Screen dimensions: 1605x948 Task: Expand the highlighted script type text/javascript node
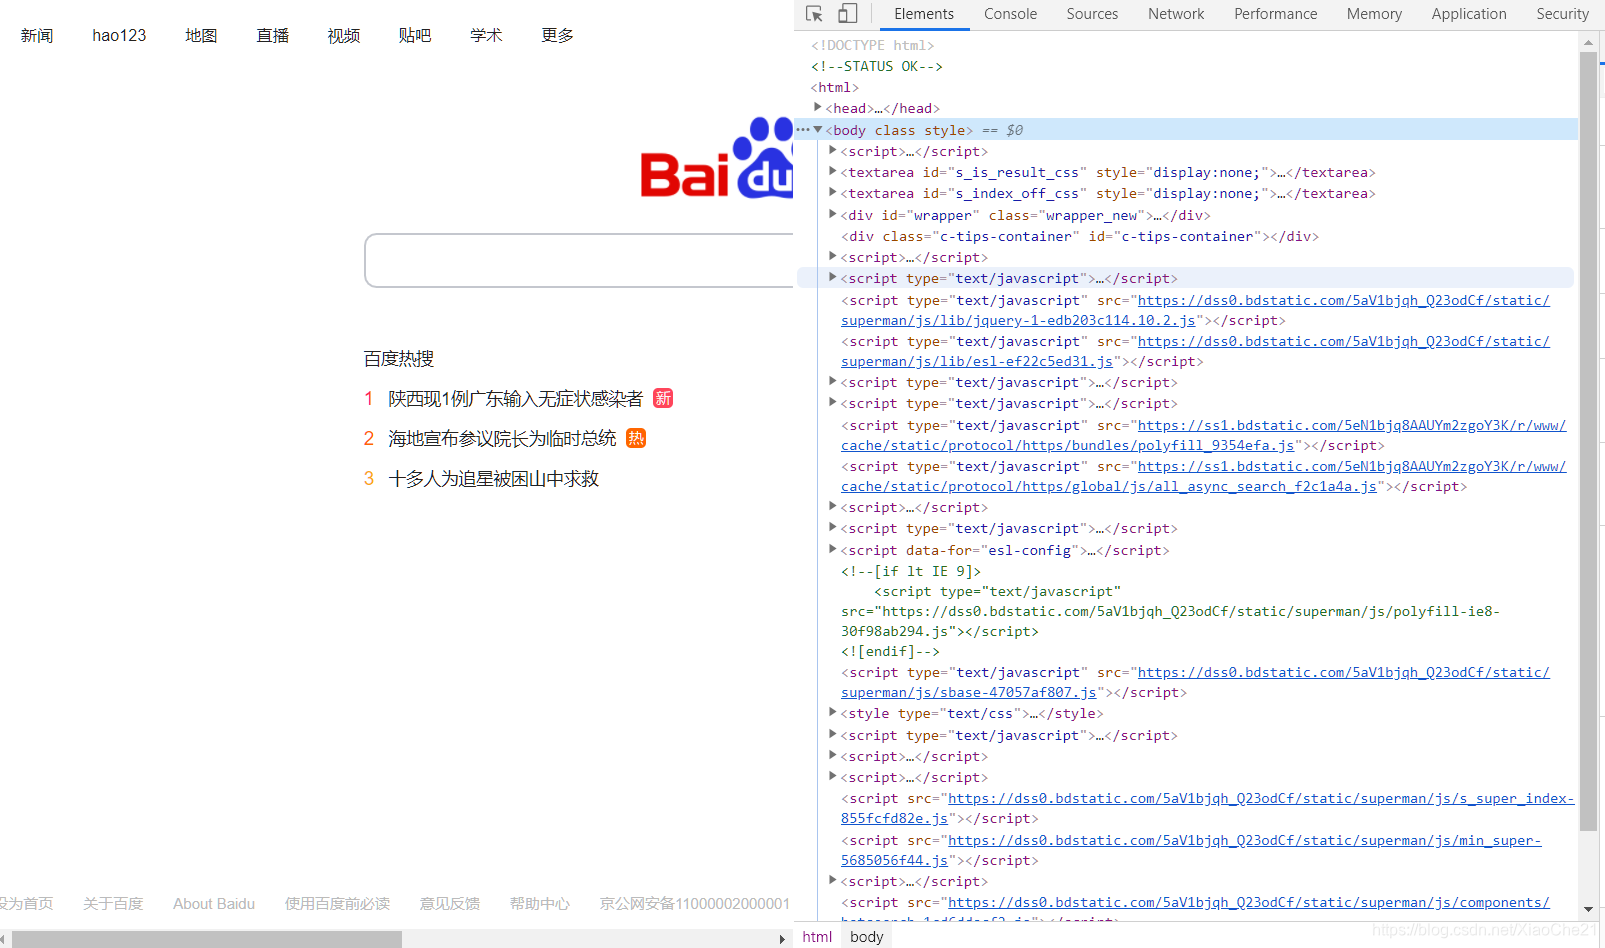click(x=833, y=277)
